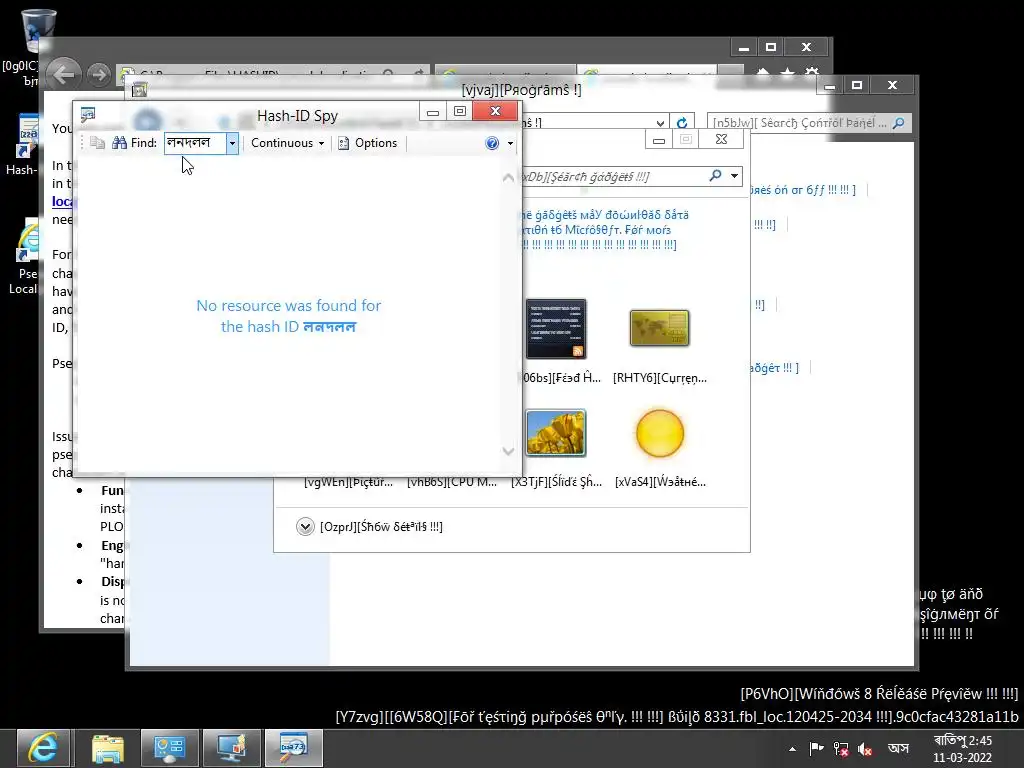Image resolution: width=1024 pixels, height=768 pixels.
Task: Click the Control Panel taskbar button
Action: click(170, 748)
